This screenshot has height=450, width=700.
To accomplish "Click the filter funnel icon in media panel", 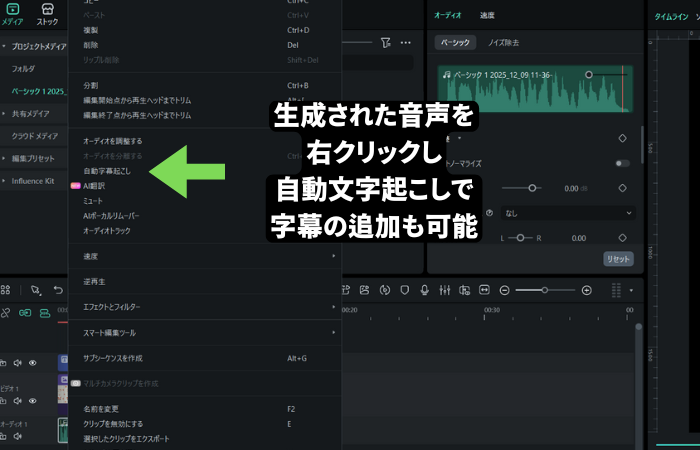I will coord(386,42).
